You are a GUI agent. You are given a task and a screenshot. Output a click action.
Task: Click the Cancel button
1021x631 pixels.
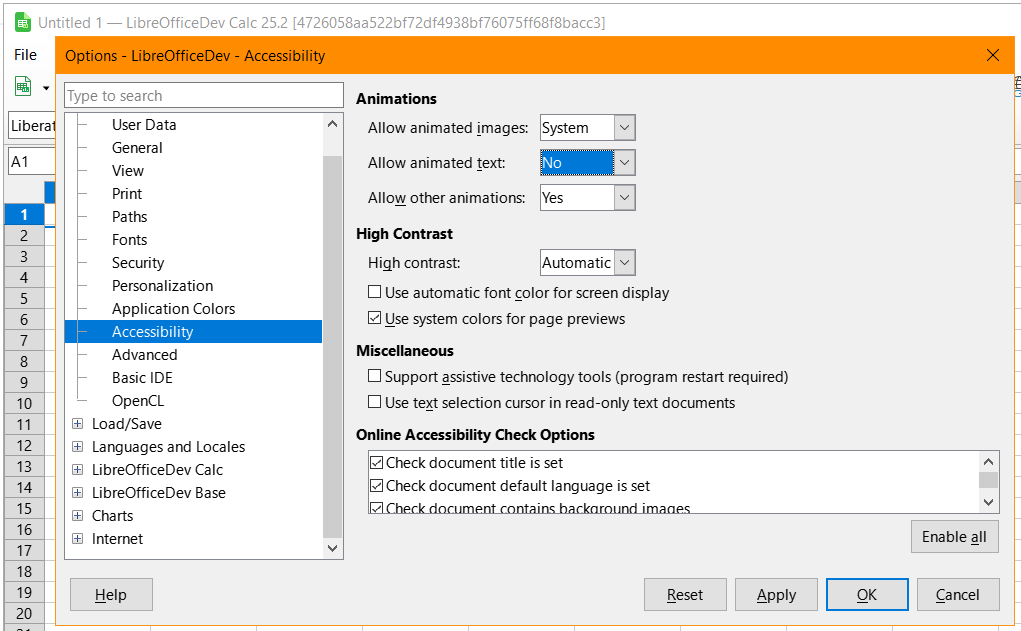point(958,595)
